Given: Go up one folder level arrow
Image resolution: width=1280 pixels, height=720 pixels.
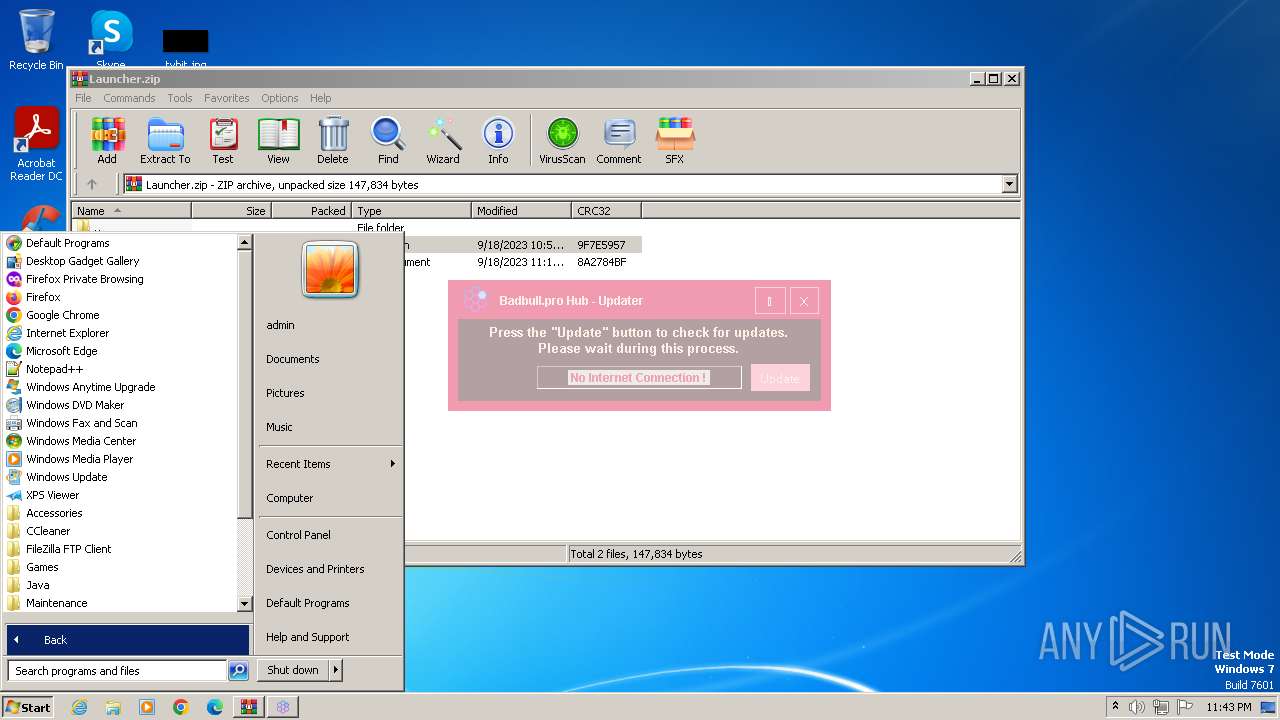Looking at the screenshot, I should pyautogui.click(x=92, y=184).
